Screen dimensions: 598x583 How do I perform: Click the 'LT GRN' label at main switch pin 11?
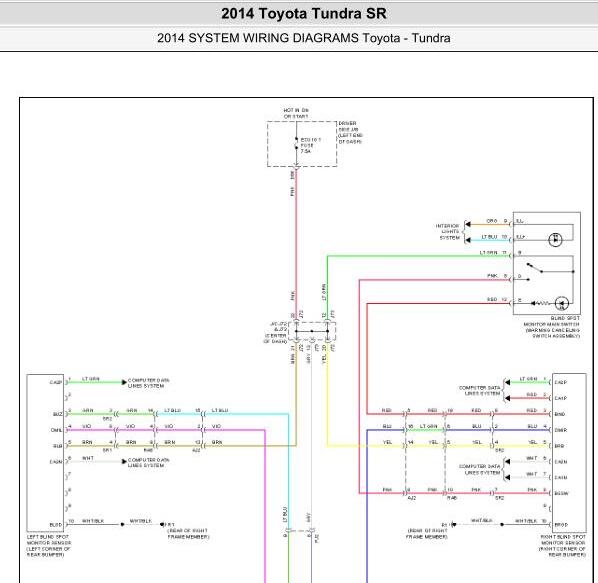pyautogui.click(x=489, y=253)
